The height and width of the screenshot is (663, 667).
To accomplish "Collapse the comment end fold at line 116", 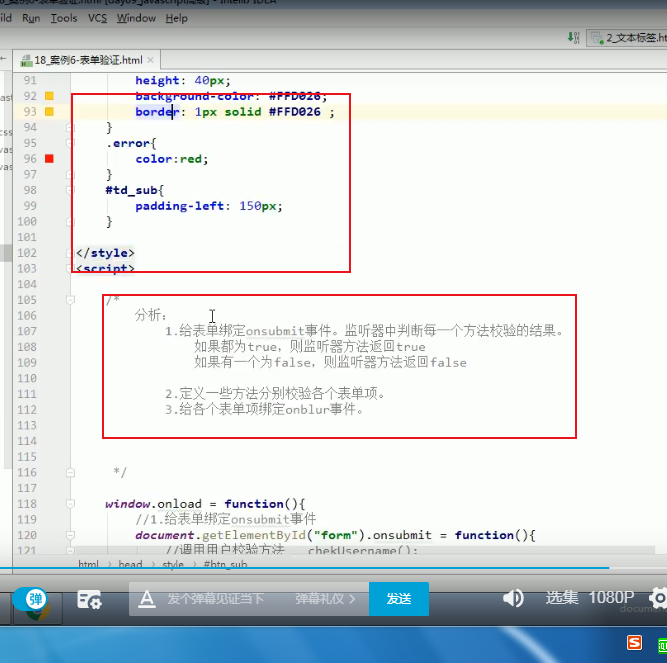I will point(71,472).
